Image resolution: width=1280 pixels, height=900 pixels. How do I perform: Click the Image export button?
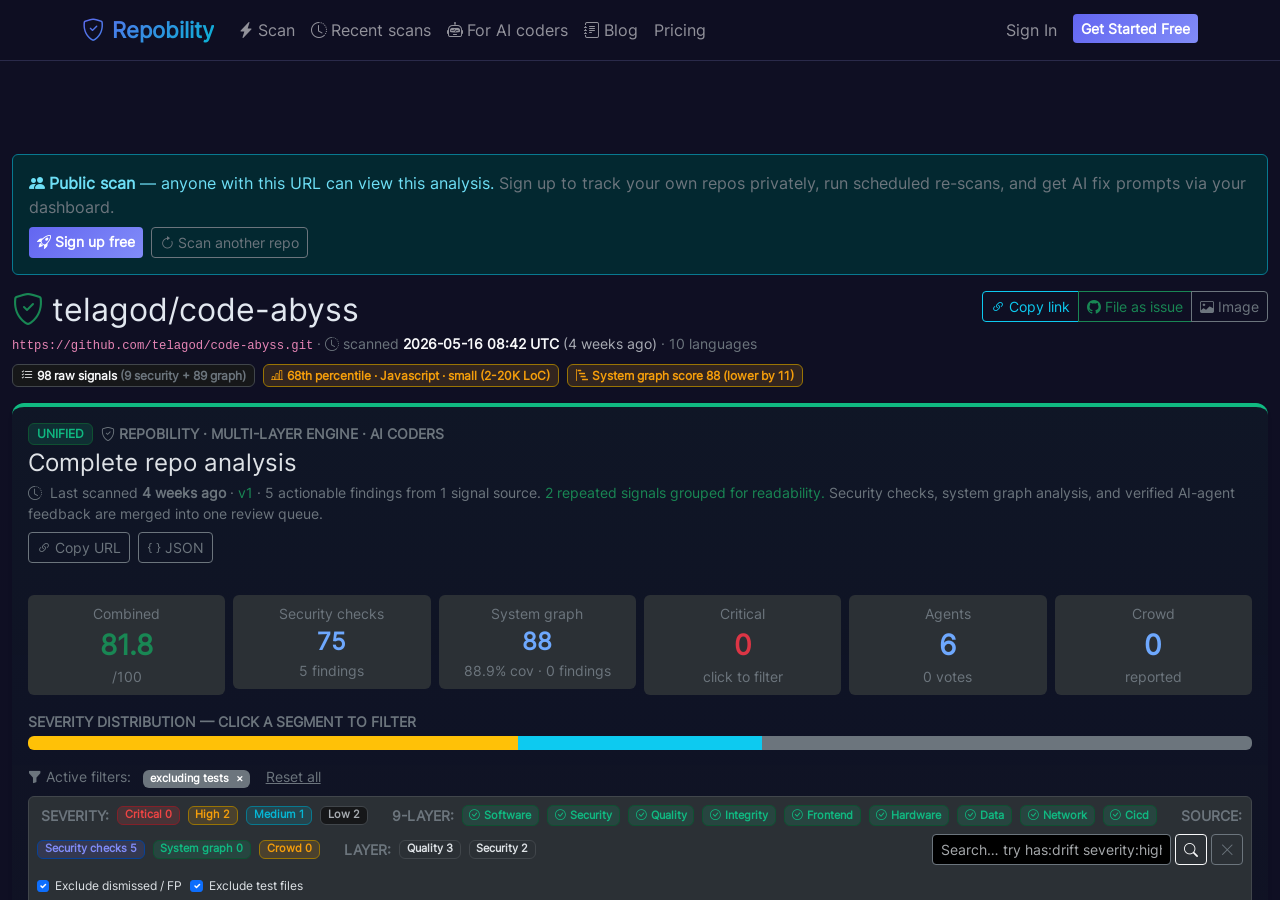1229,307
